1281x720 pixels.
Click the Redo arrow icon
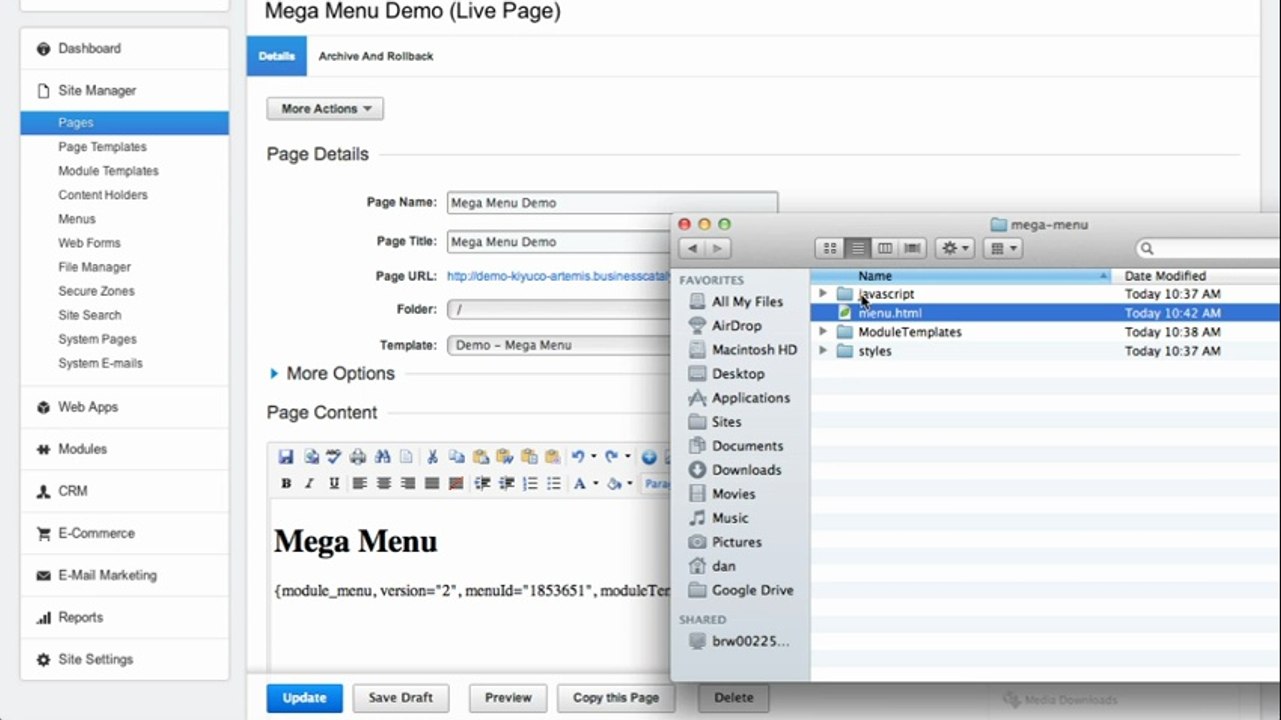point(611,457)
